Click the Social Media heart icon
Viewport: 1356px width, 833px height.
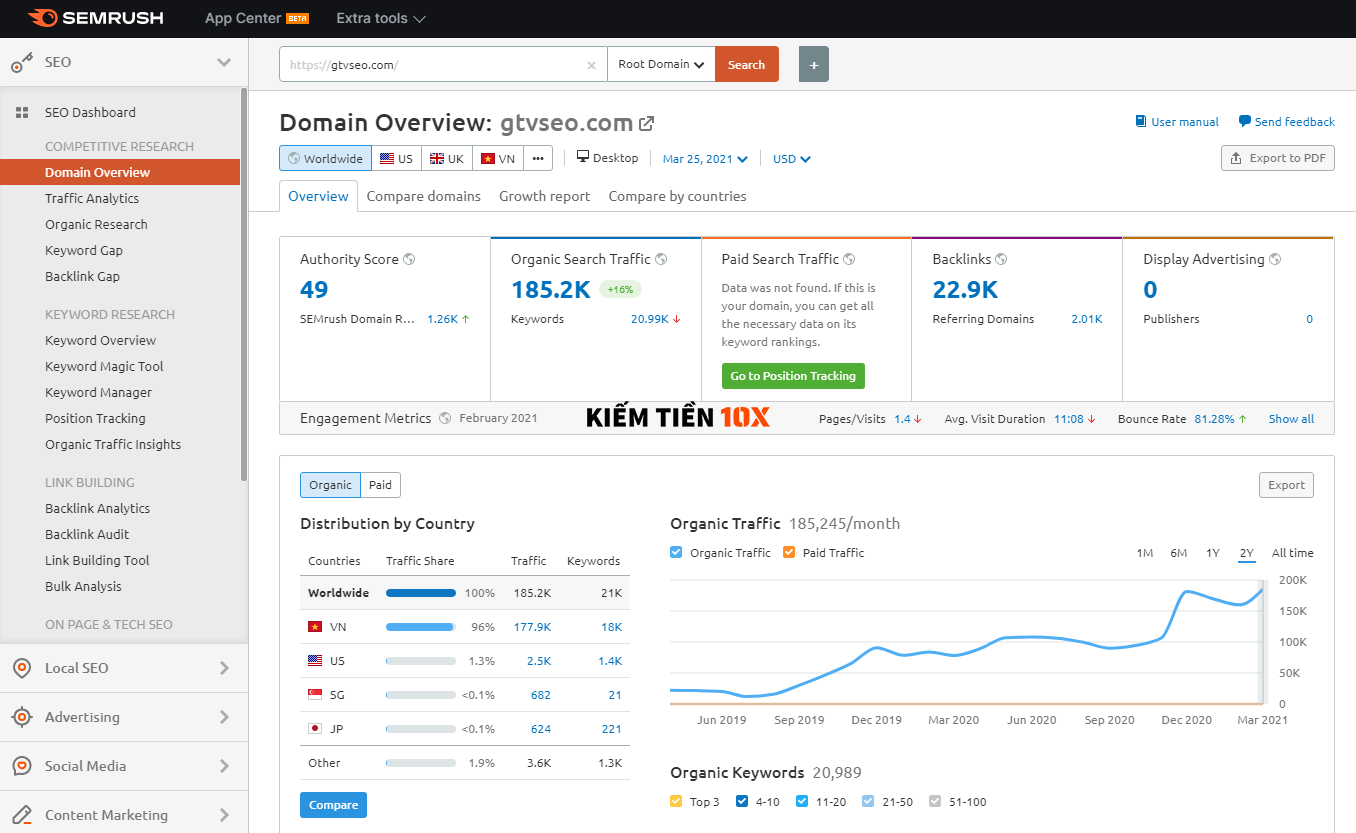[x=22, y=766]
